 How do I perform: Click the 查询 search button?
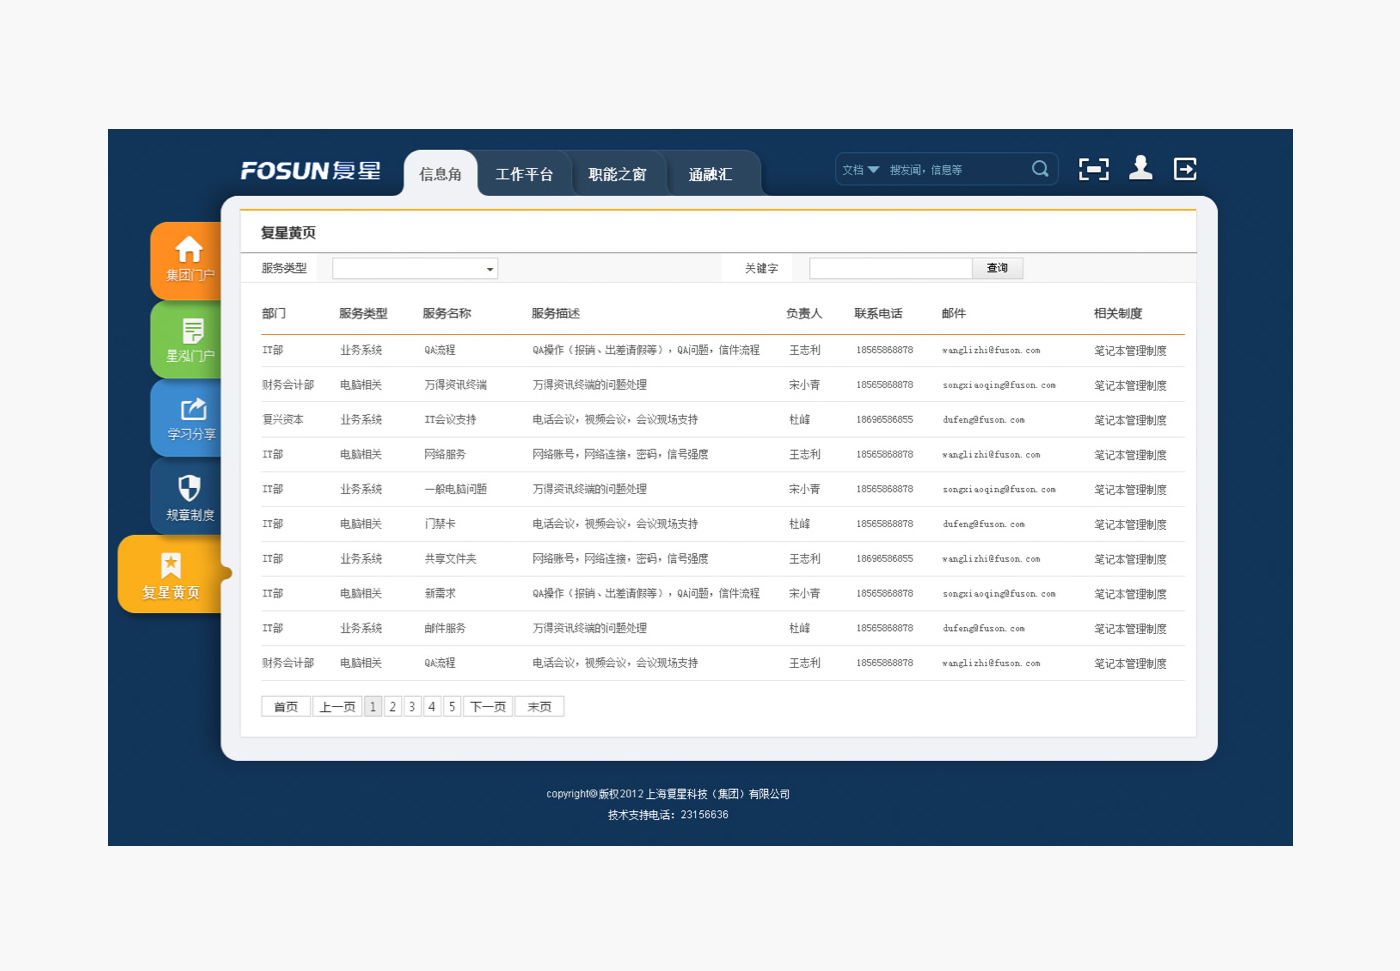[997, 268]
